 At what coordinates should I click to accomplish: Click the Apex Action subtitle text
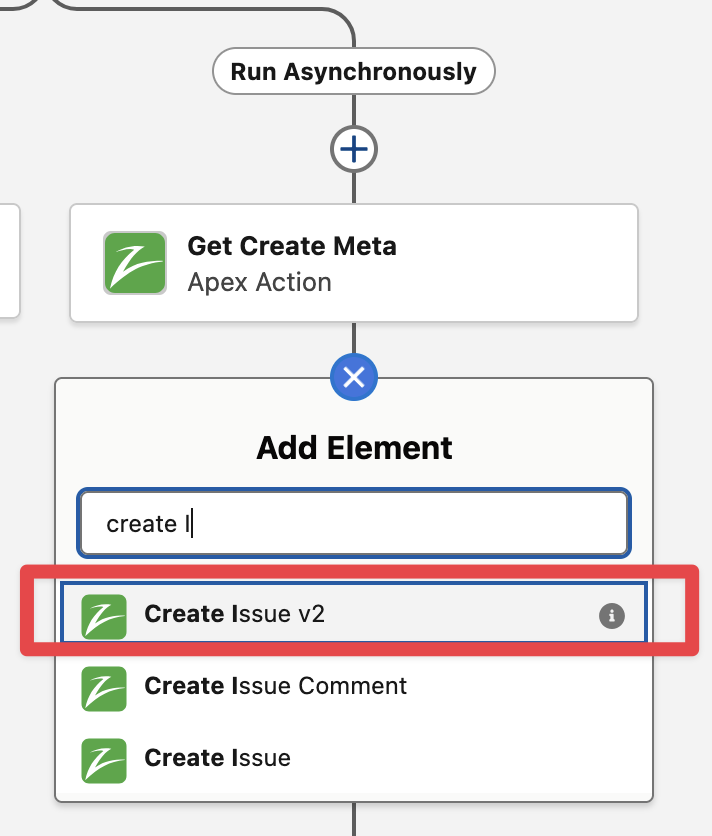[x=259, y=283]
